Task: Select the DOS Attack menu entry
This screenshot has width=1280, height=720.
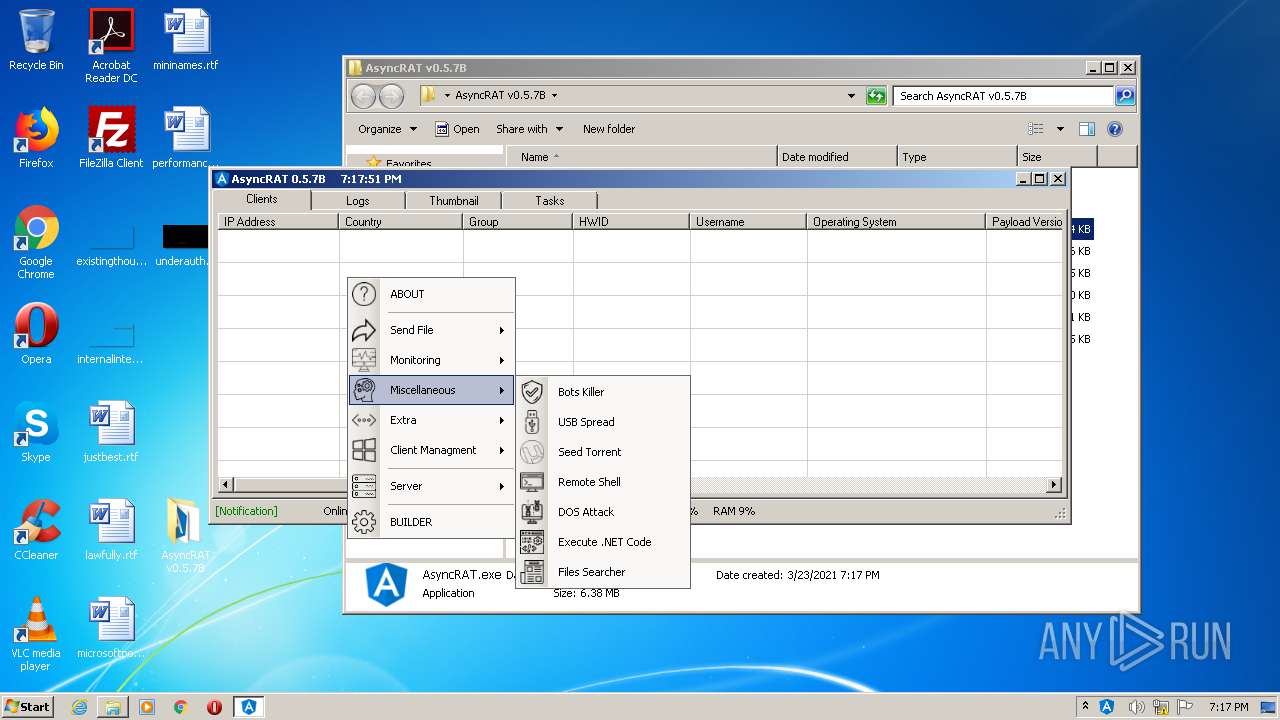Action: coord(603,512)
